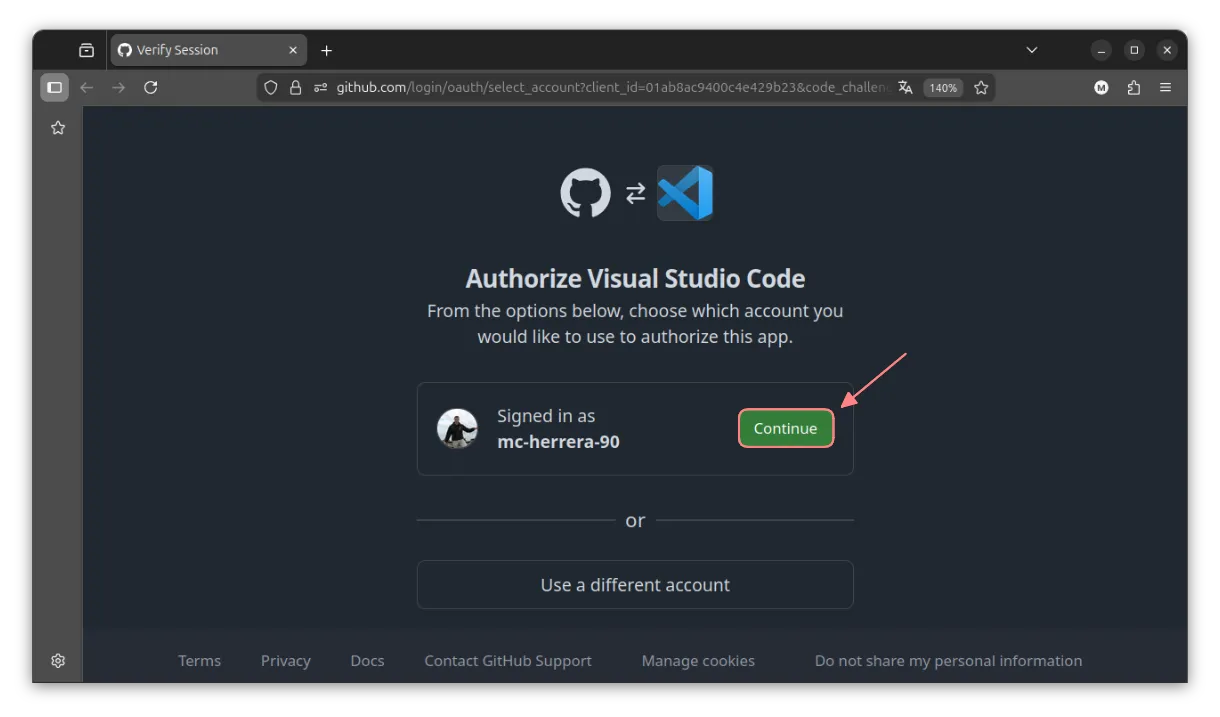This screenshot has width=1220, height=717.
Task: Open the Privacy footer link
Action: pos(285,661)
